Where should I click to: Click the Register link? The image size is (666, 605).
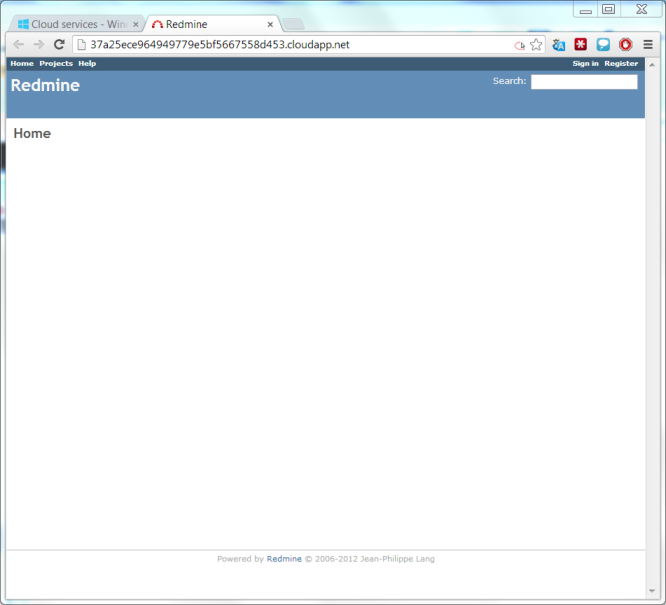[621, 63]
